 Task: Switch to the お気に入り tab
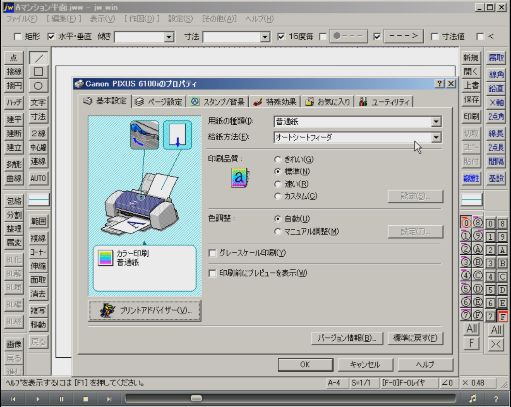coord(328,102)
